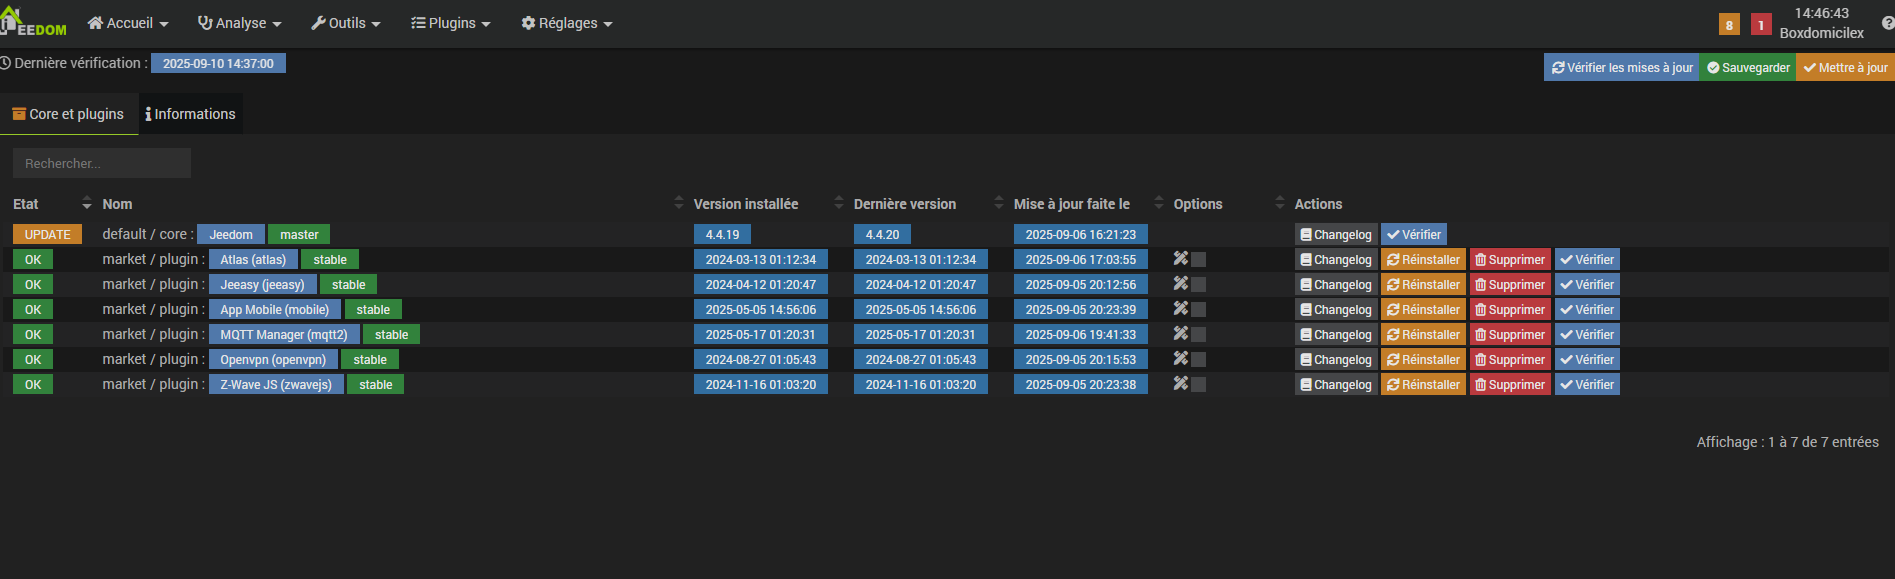The image size is (1895, 579).
Task: Click the Jeedom logo icon
Action: (33, 22)
